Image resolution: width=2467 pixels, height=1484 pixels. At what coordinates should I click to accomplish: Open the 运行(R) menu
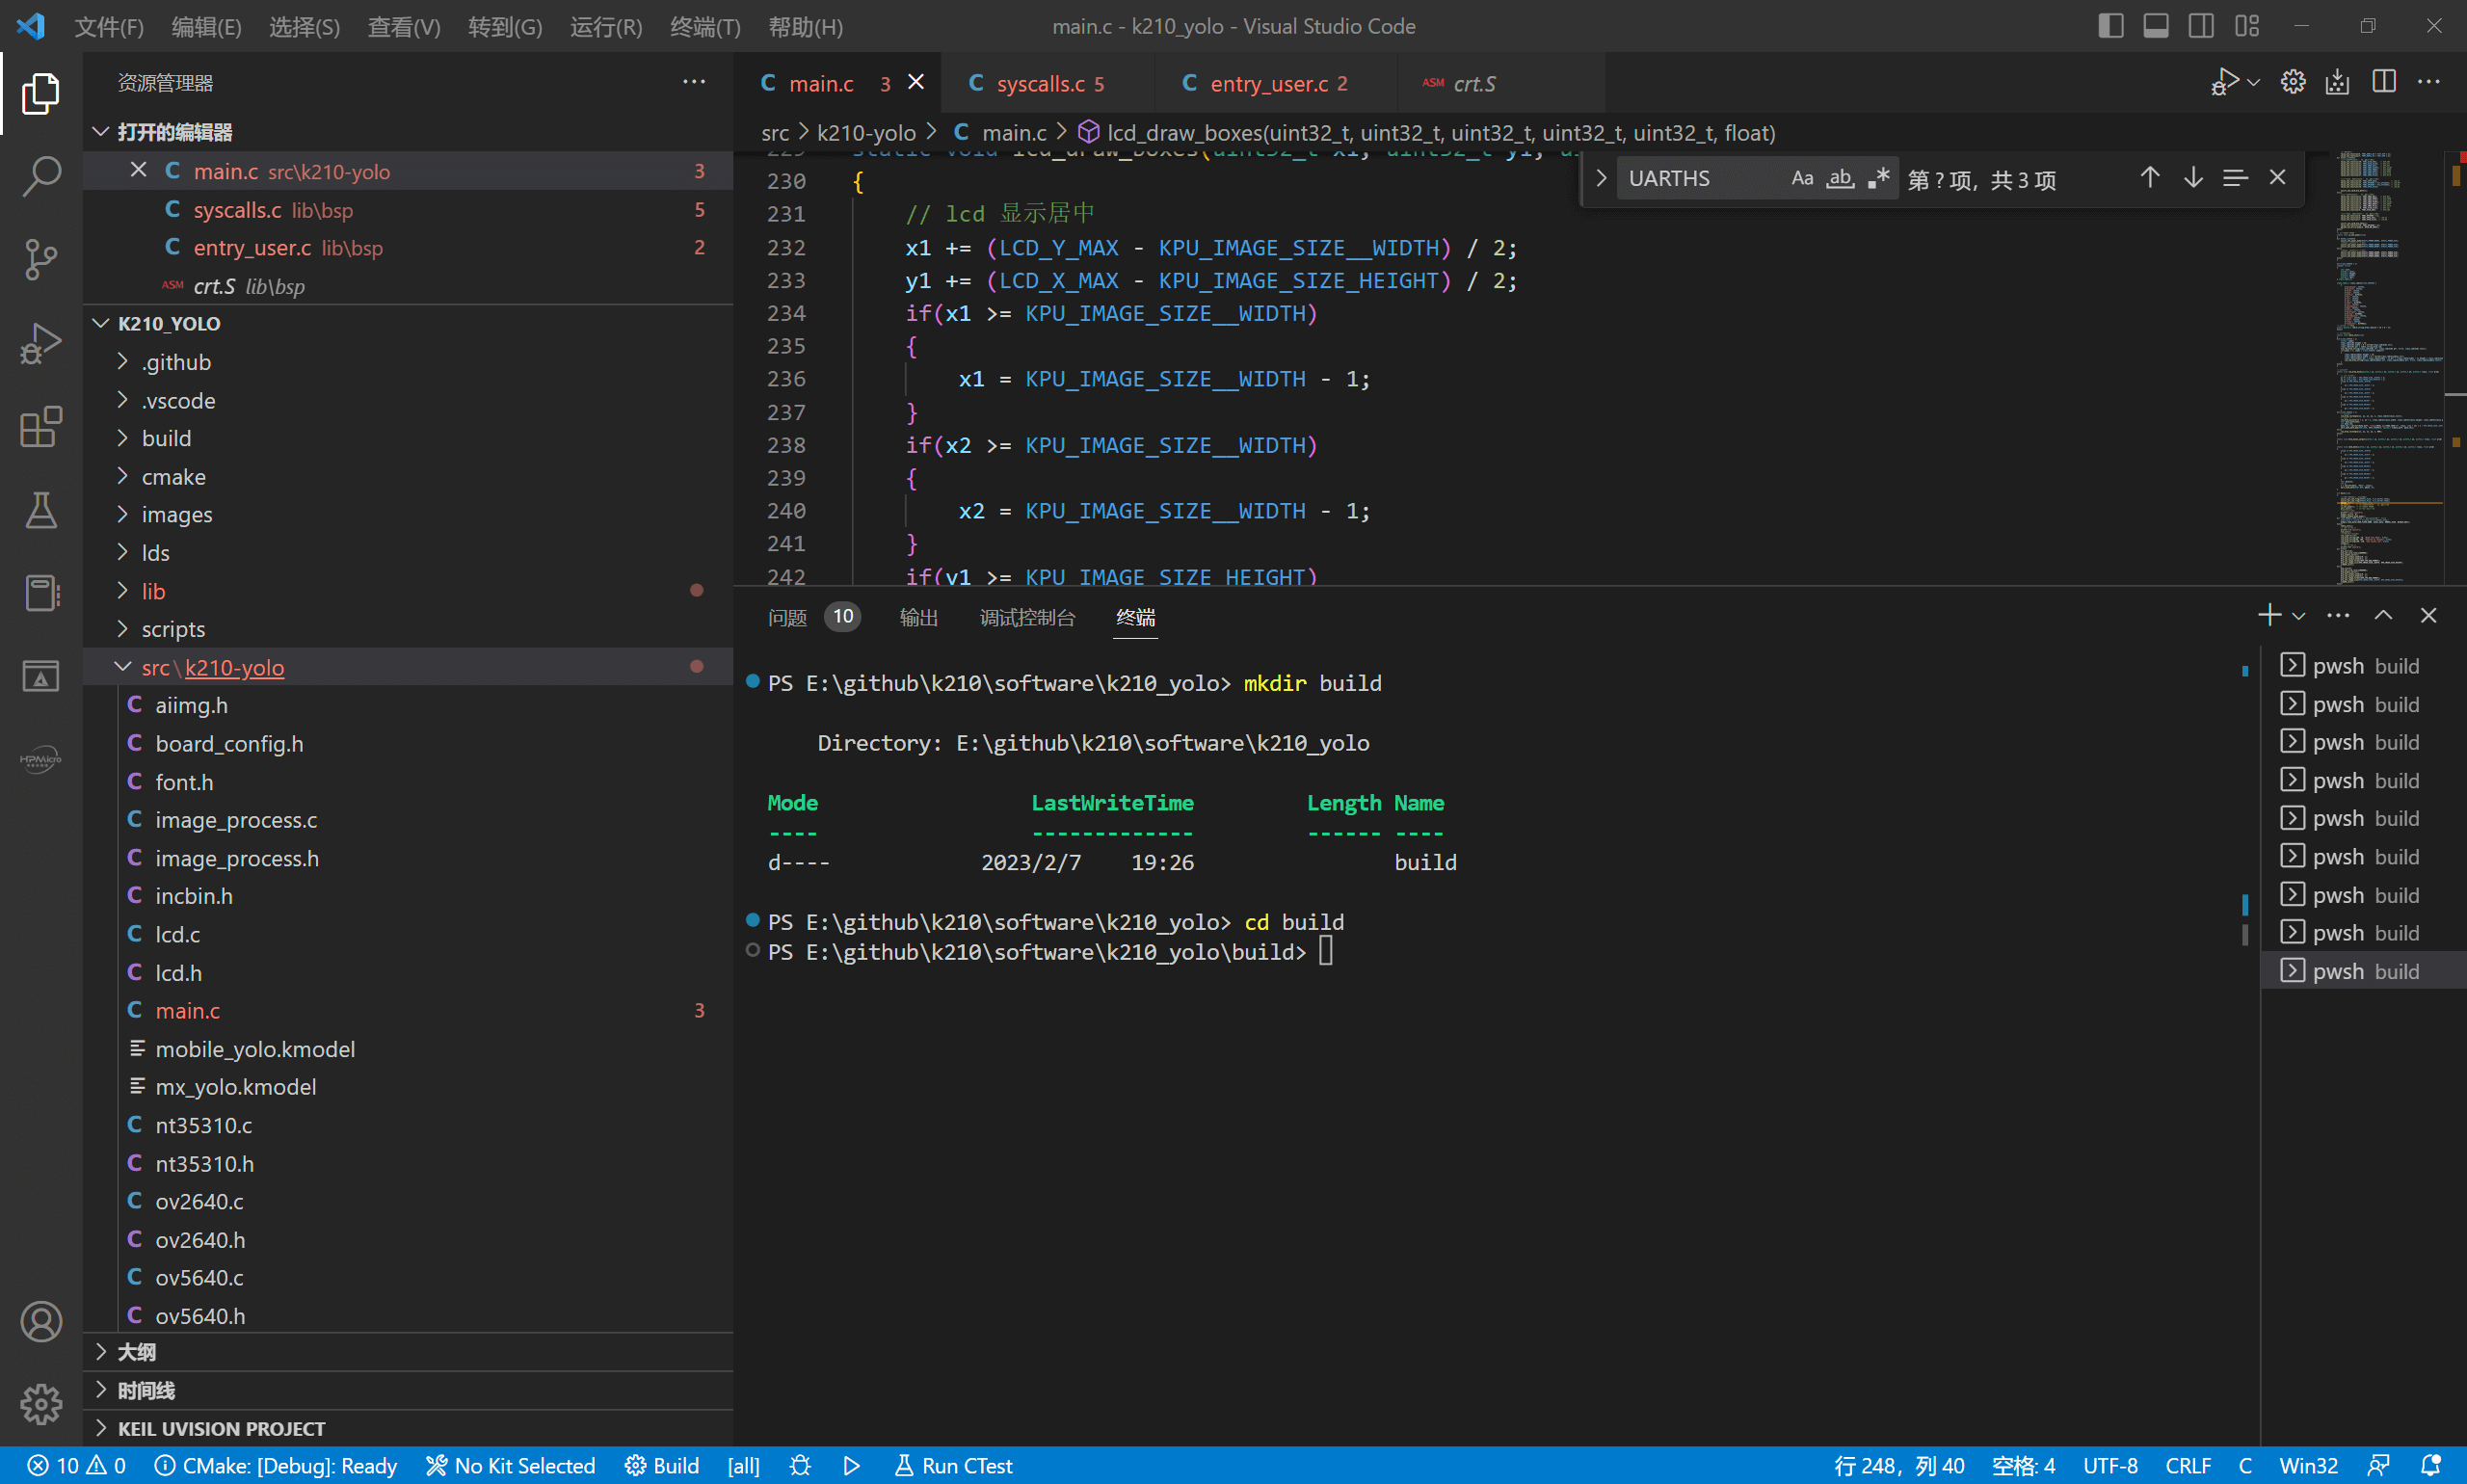point(606,27)
